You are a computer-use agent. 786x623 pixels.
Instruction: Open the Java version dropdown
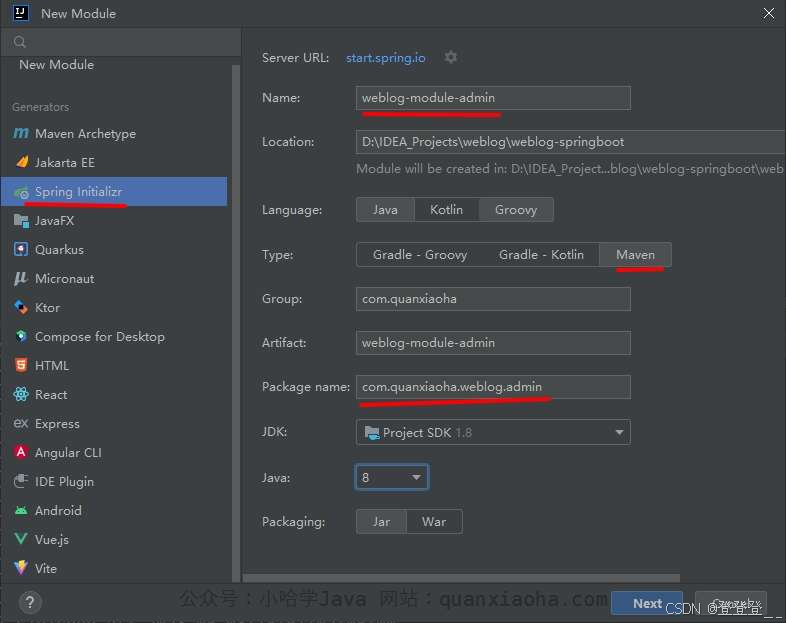pos(391,477)
